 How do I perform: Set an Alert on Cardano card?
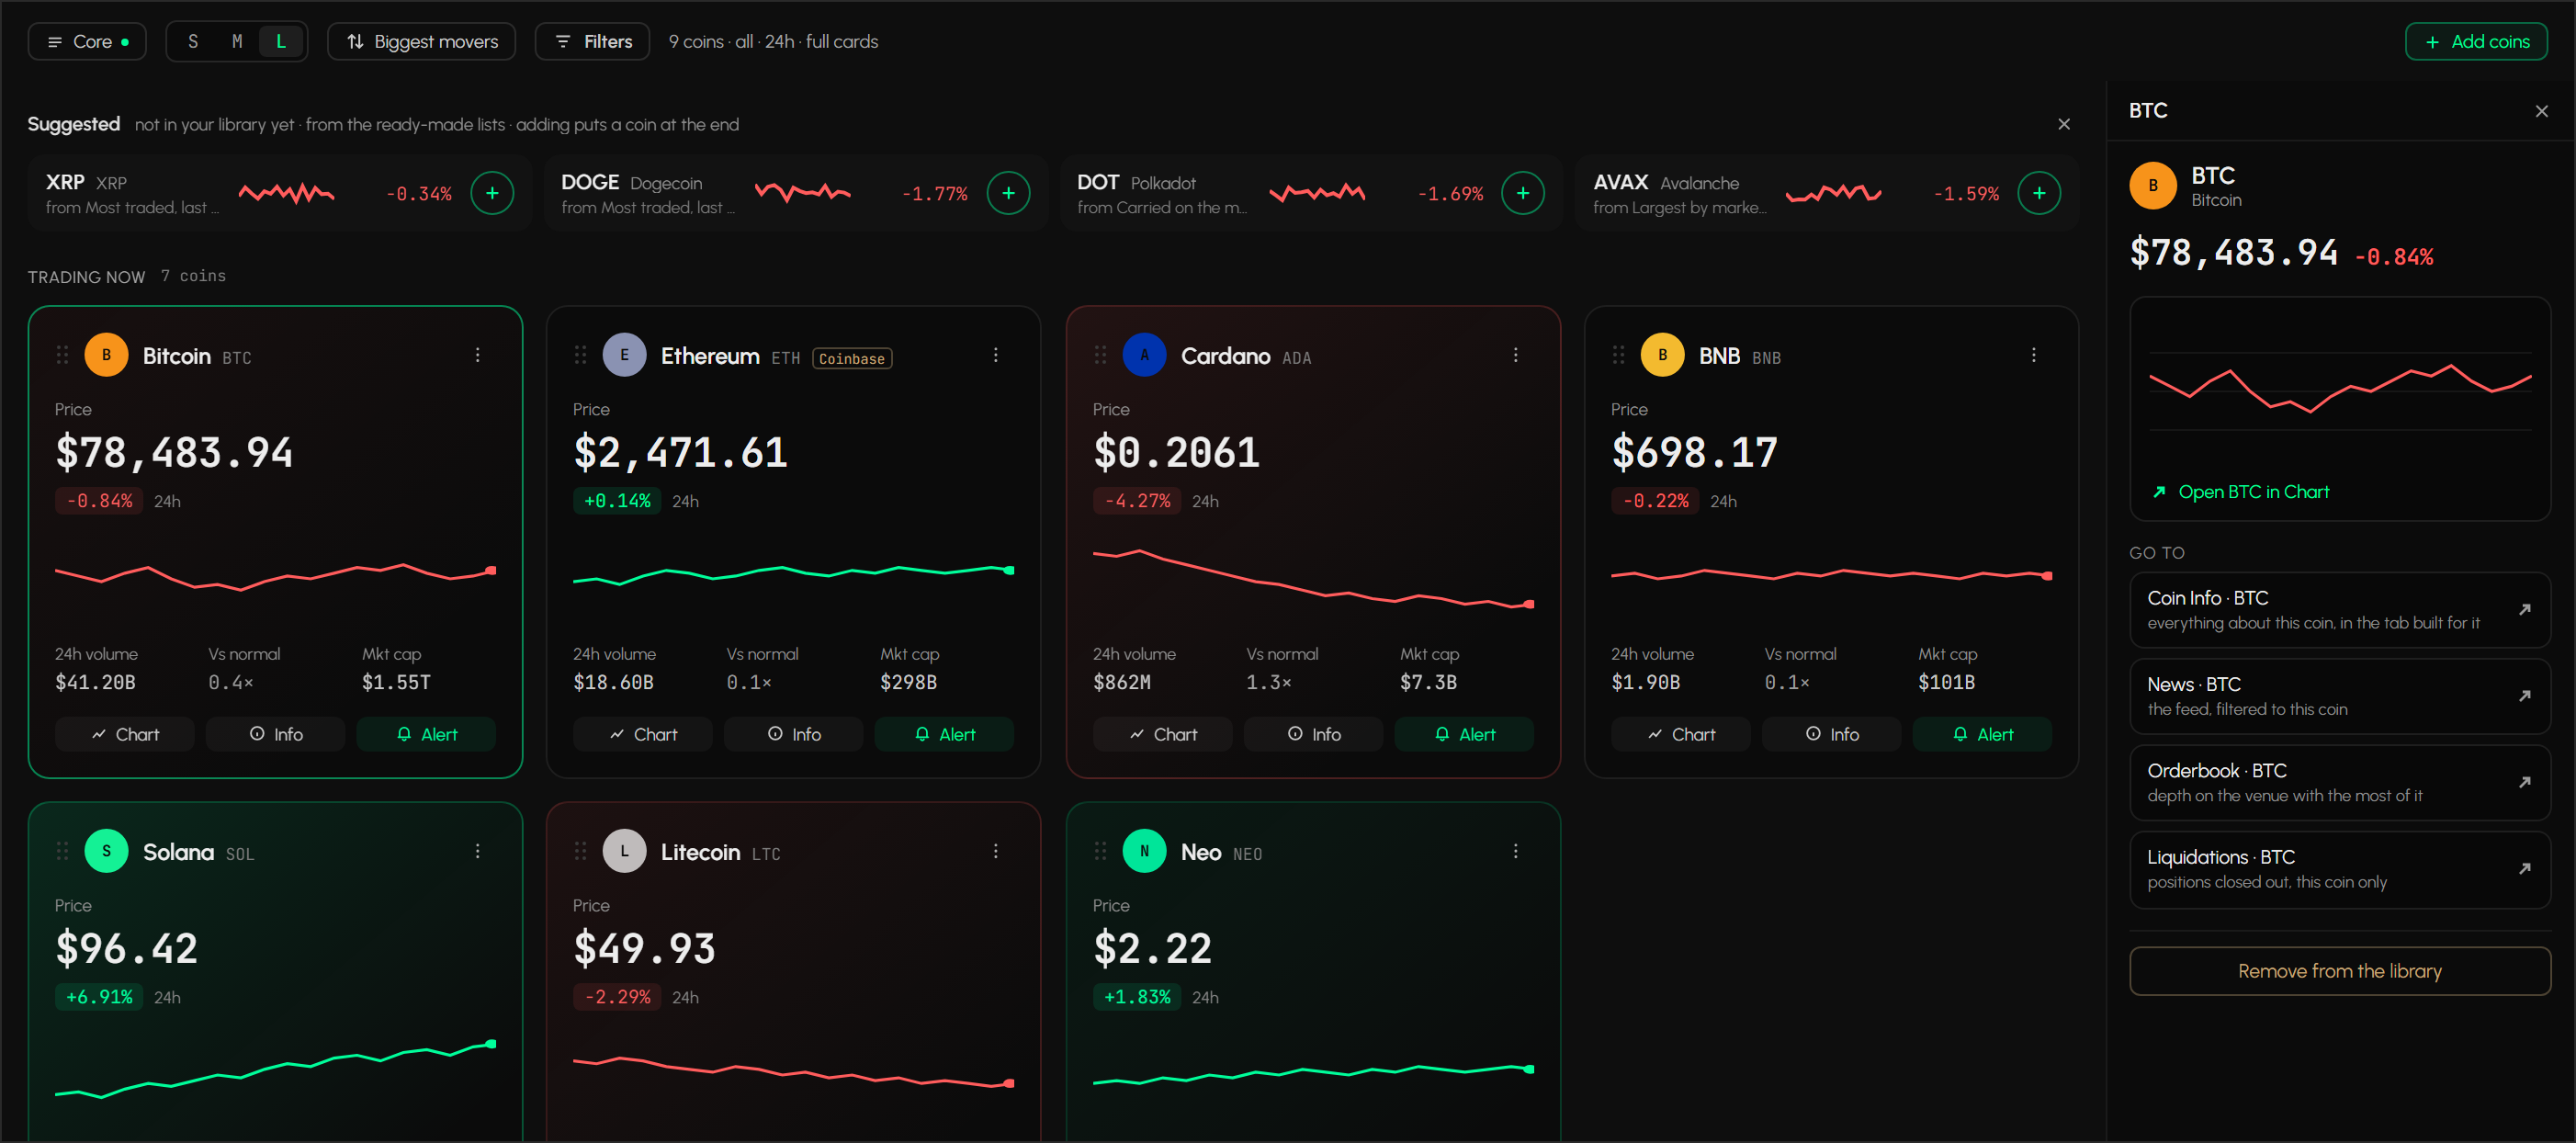[1464, 734]
